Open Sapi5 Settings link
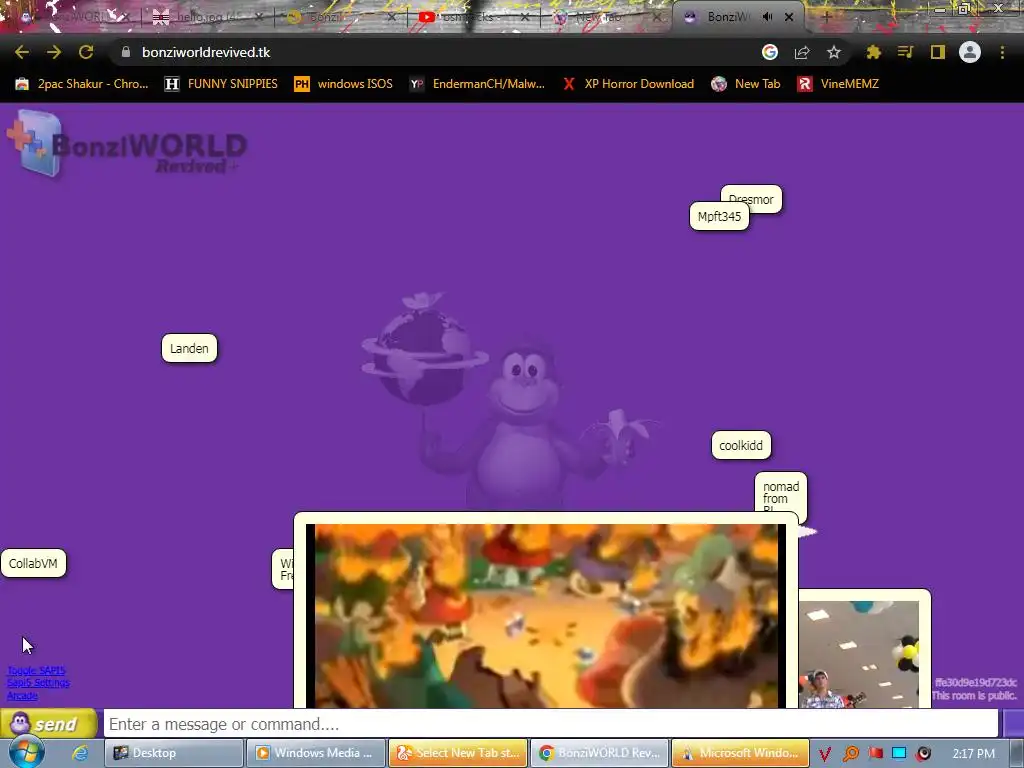 tap(39, 682)
